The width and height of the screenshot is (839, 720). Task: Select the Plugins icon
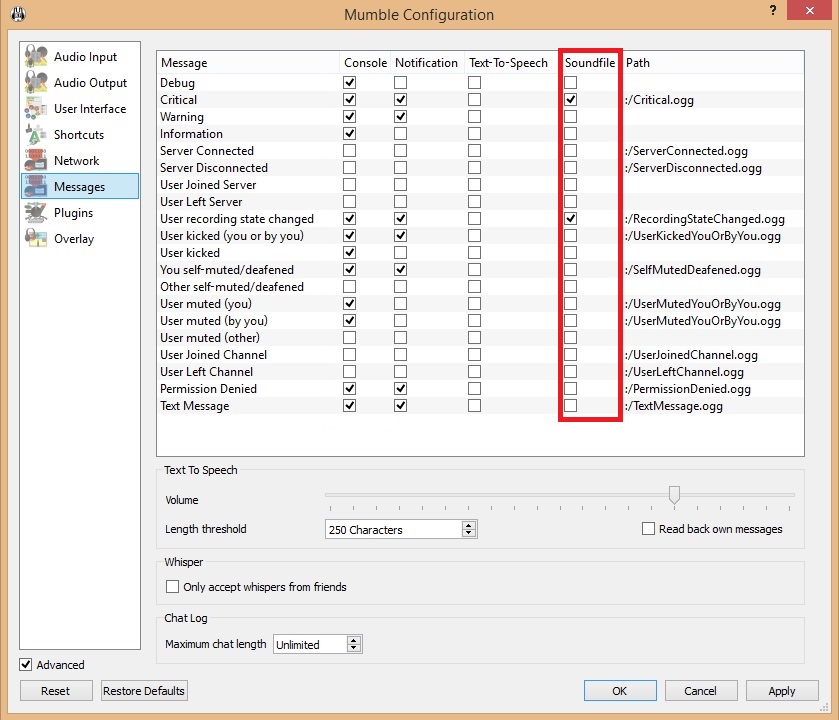click(36, 213)
